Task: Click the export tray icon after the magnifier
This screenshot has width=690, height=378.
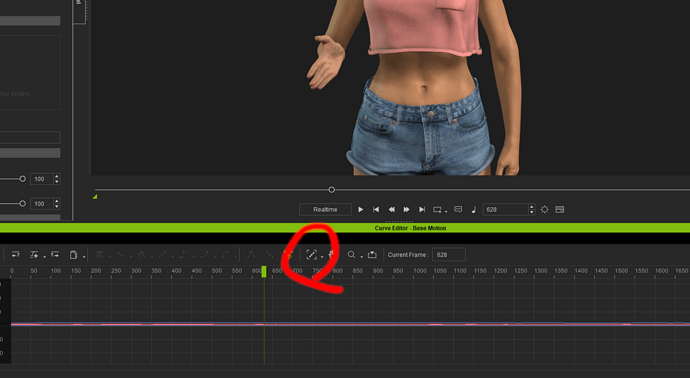Action: pos(372,254)
